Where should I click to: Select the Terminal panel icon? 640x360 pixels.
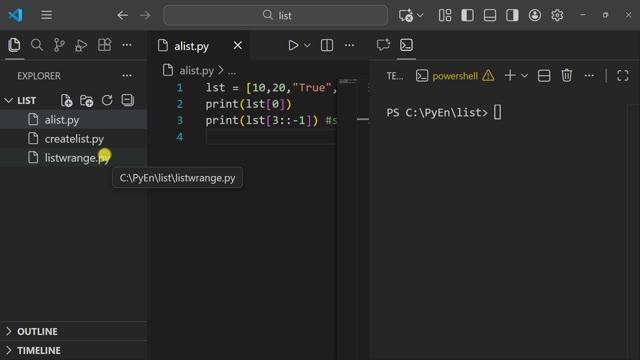407,45
